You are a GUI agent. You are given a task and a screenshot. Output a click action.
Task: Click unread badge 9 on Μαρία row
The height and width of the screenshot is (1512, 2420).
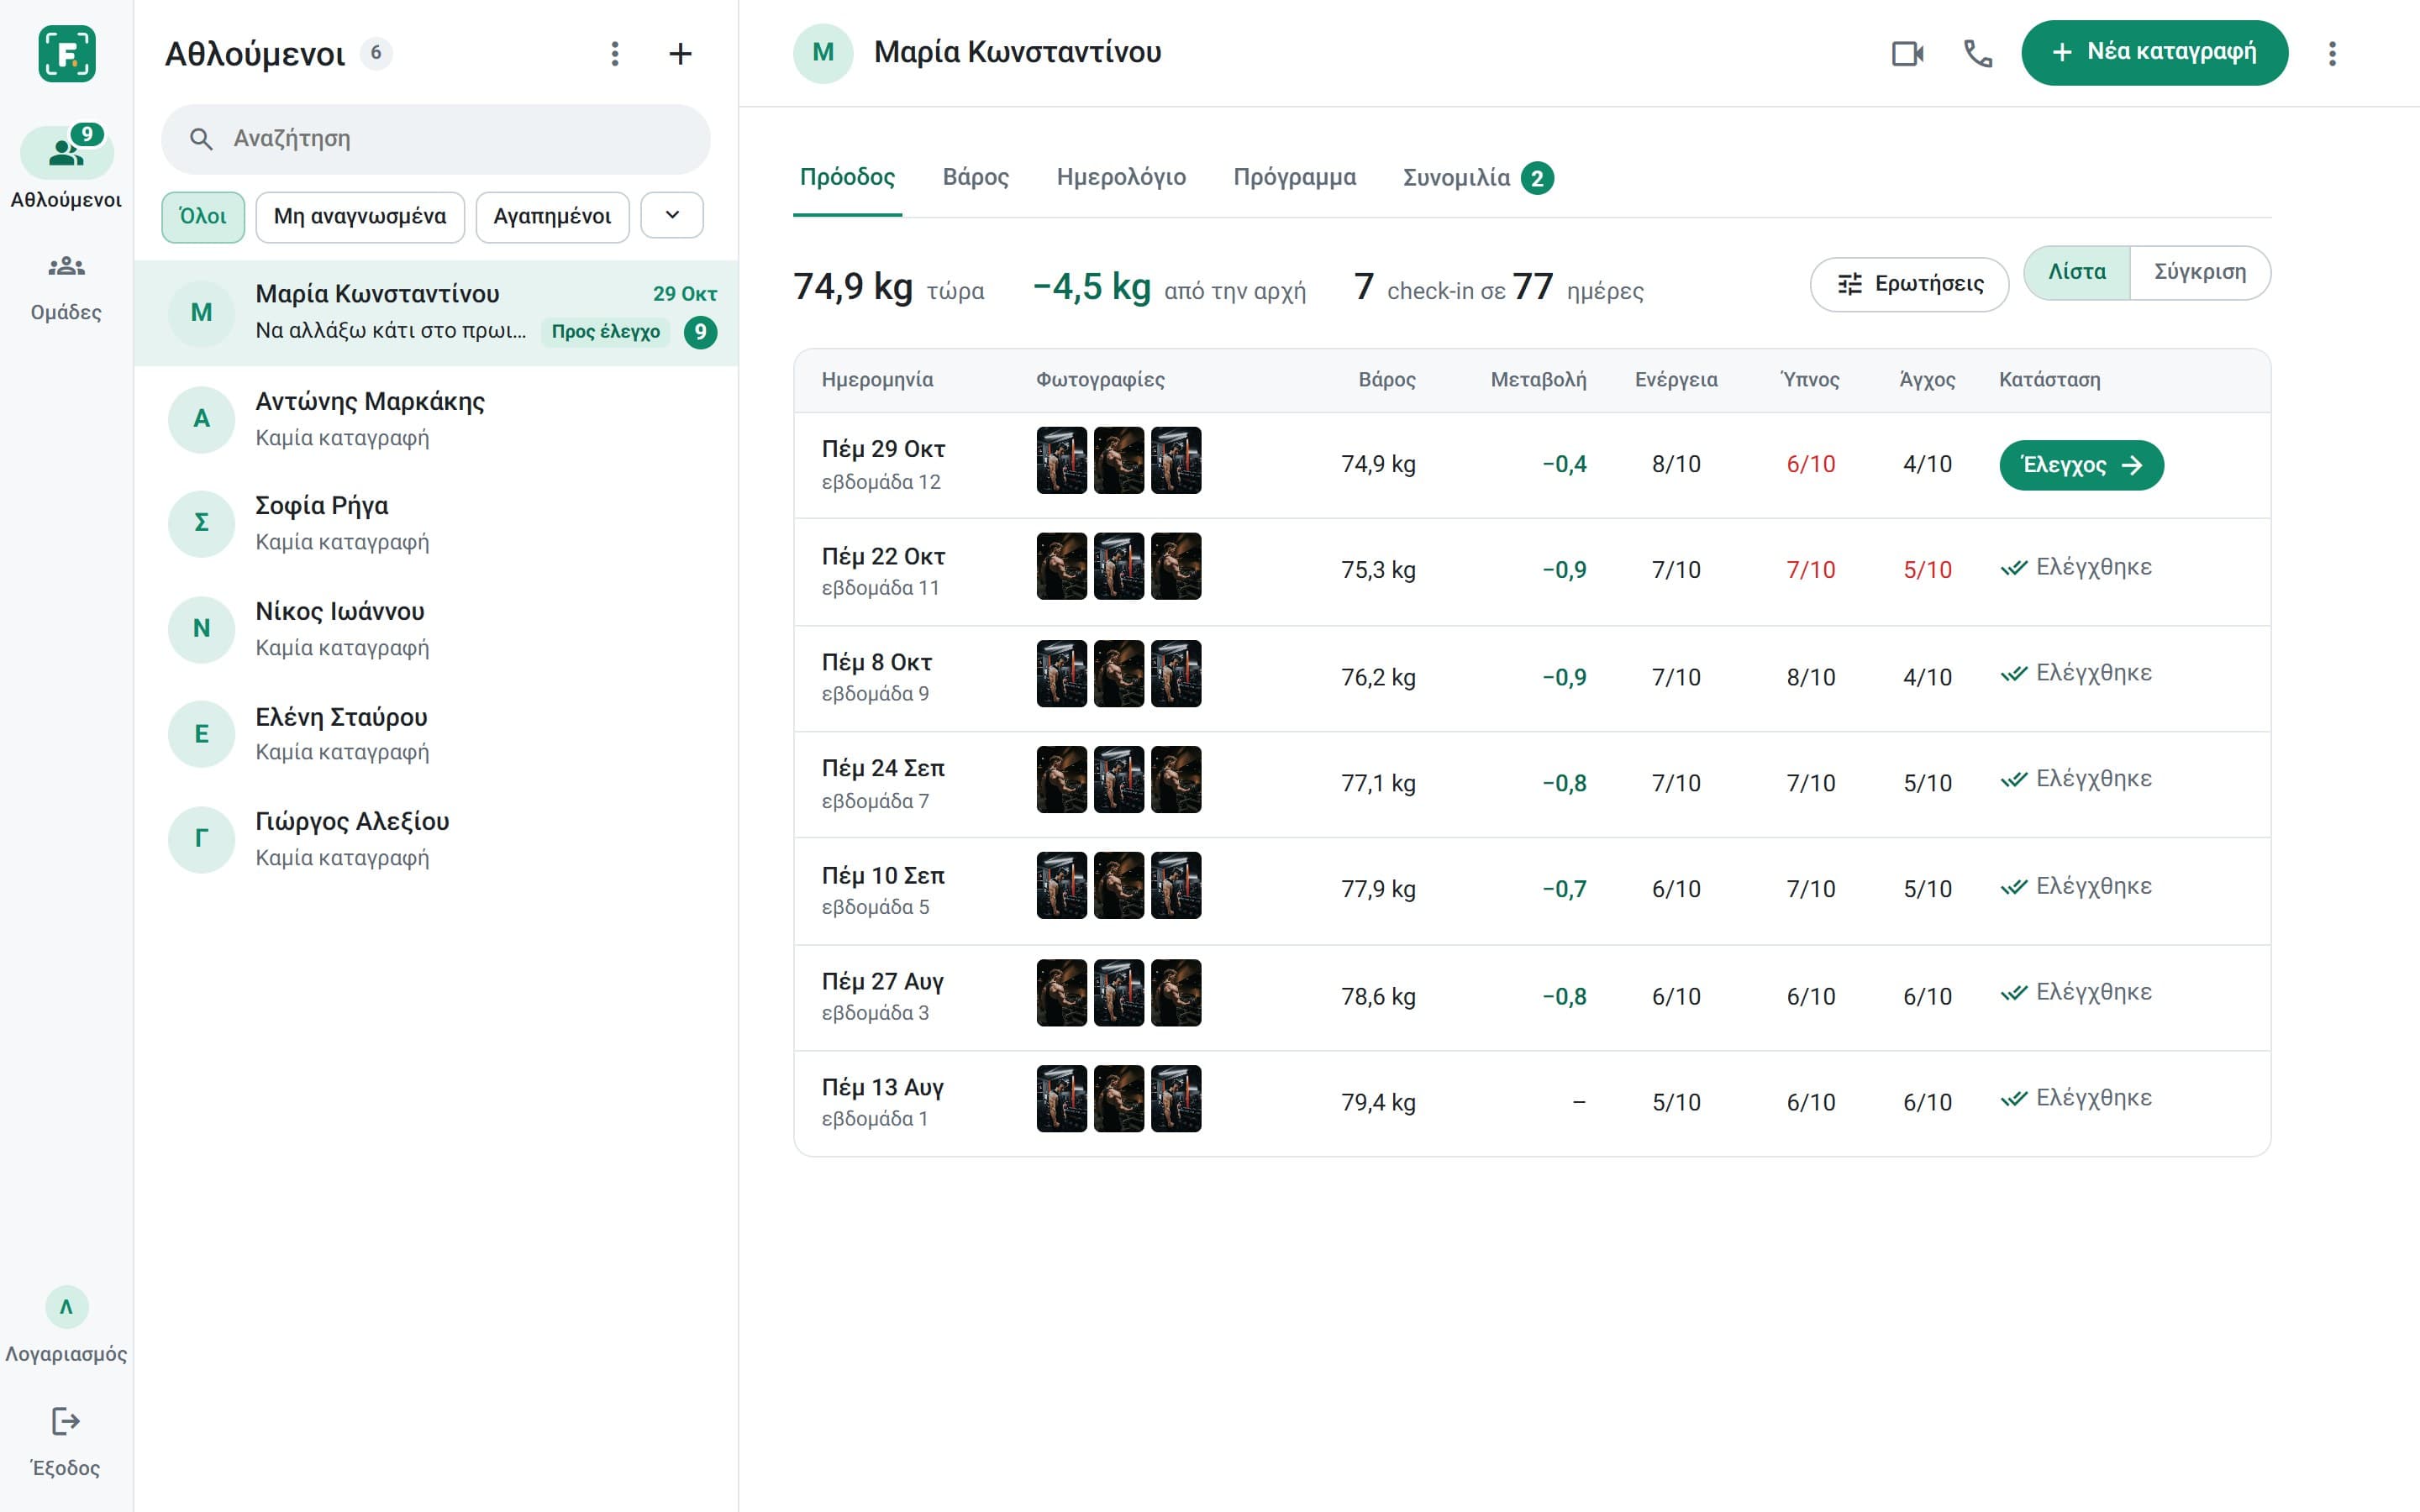click(x=700, y=332)
